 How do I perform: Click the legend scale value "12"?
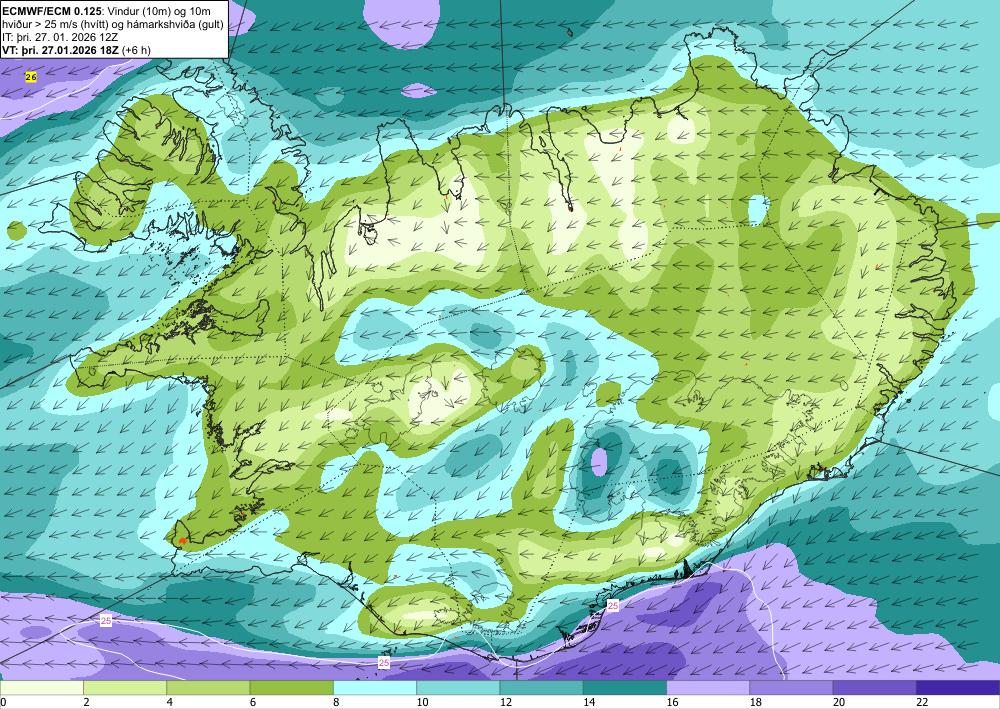point(506,702)
